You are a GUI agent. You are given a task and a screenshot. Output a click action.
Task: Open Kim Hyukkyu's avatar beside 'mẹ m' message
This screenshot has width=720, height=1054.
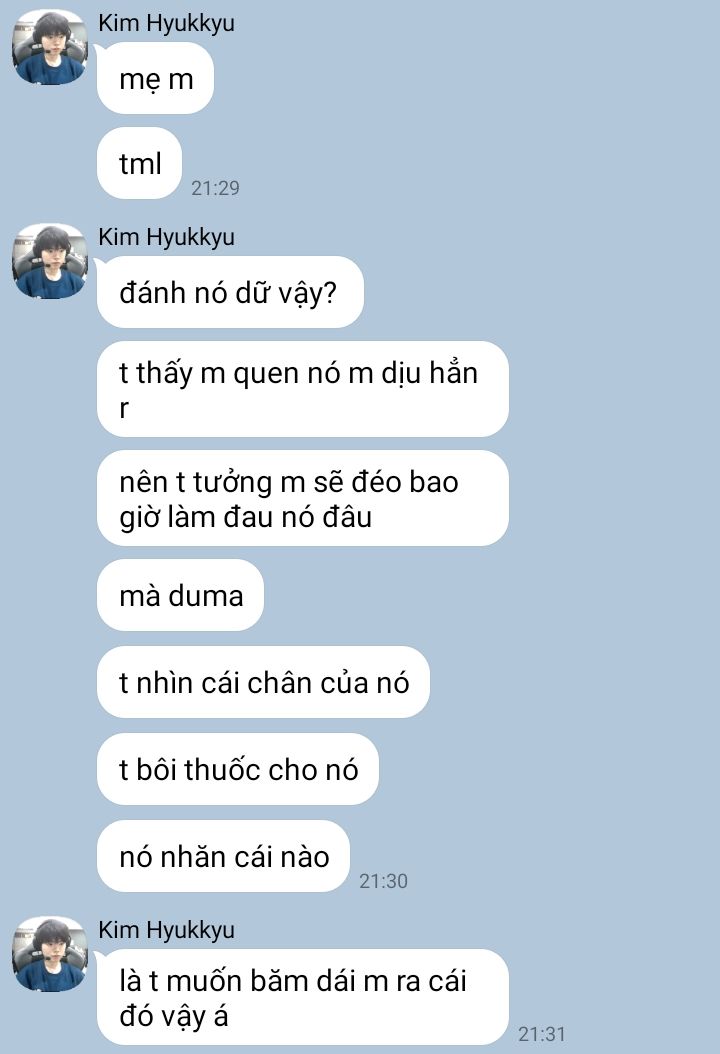click(50, 47)
